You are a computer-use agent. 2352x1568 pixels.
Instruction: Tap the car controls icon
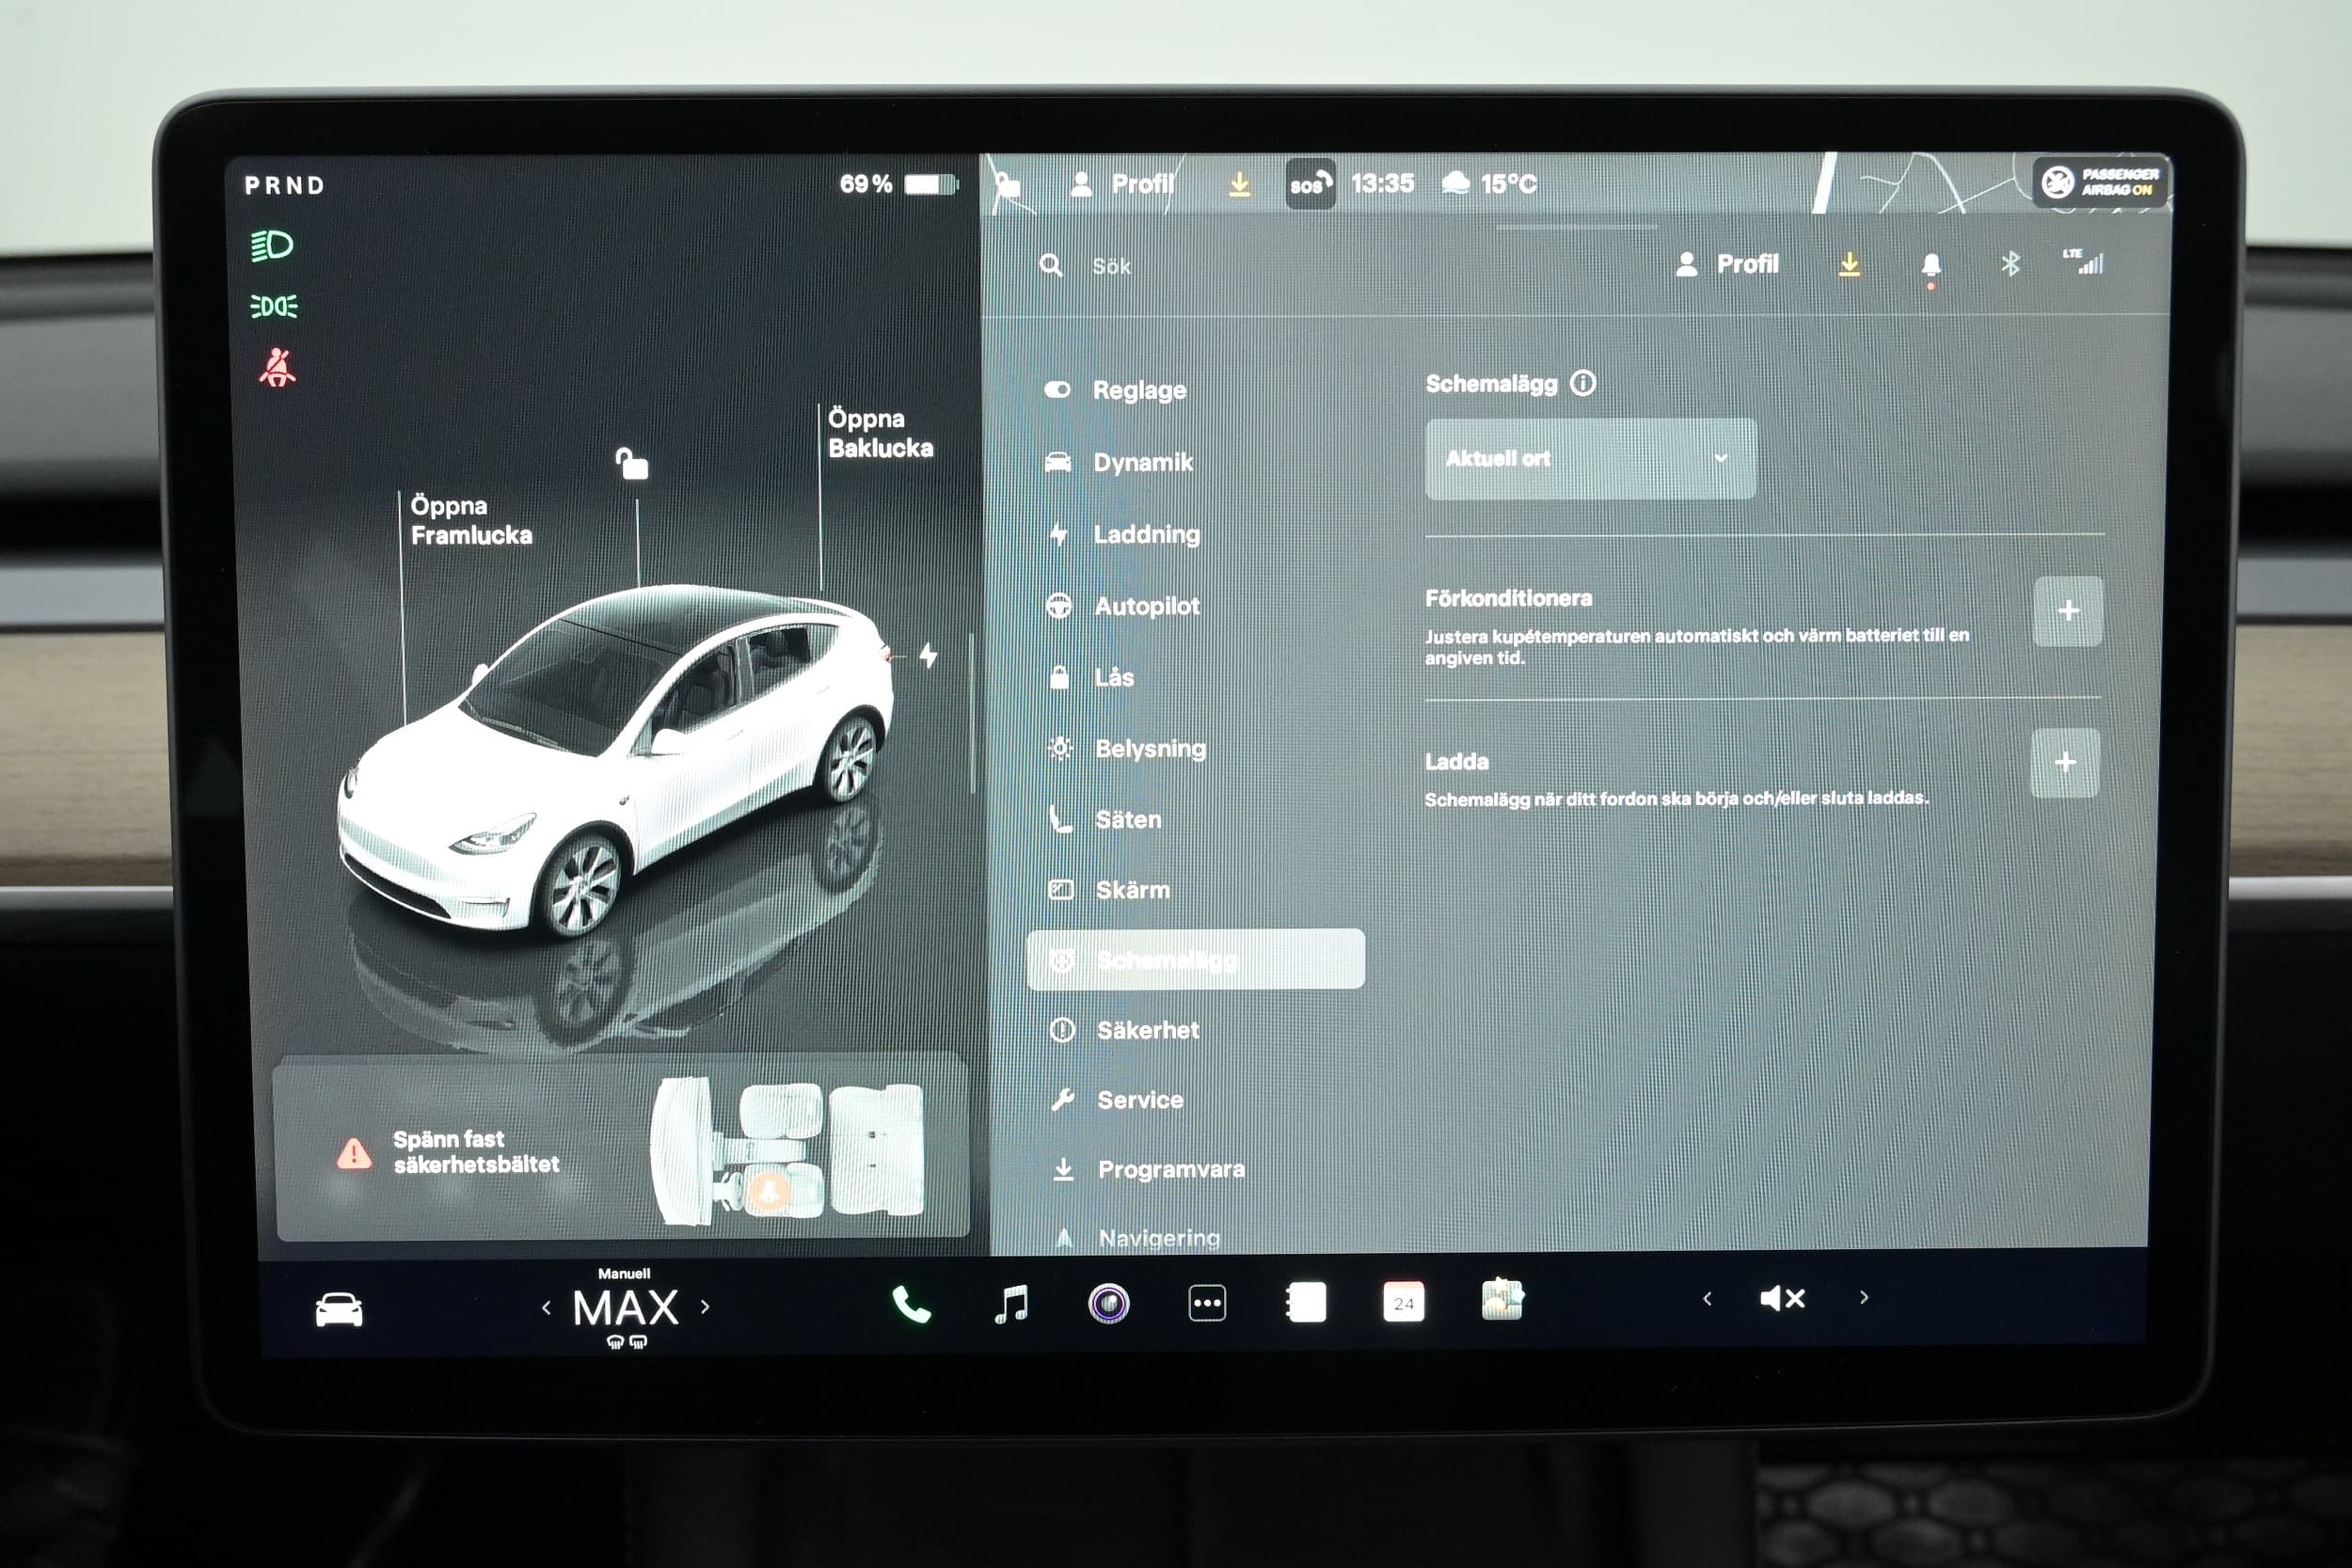[339, 1309]
